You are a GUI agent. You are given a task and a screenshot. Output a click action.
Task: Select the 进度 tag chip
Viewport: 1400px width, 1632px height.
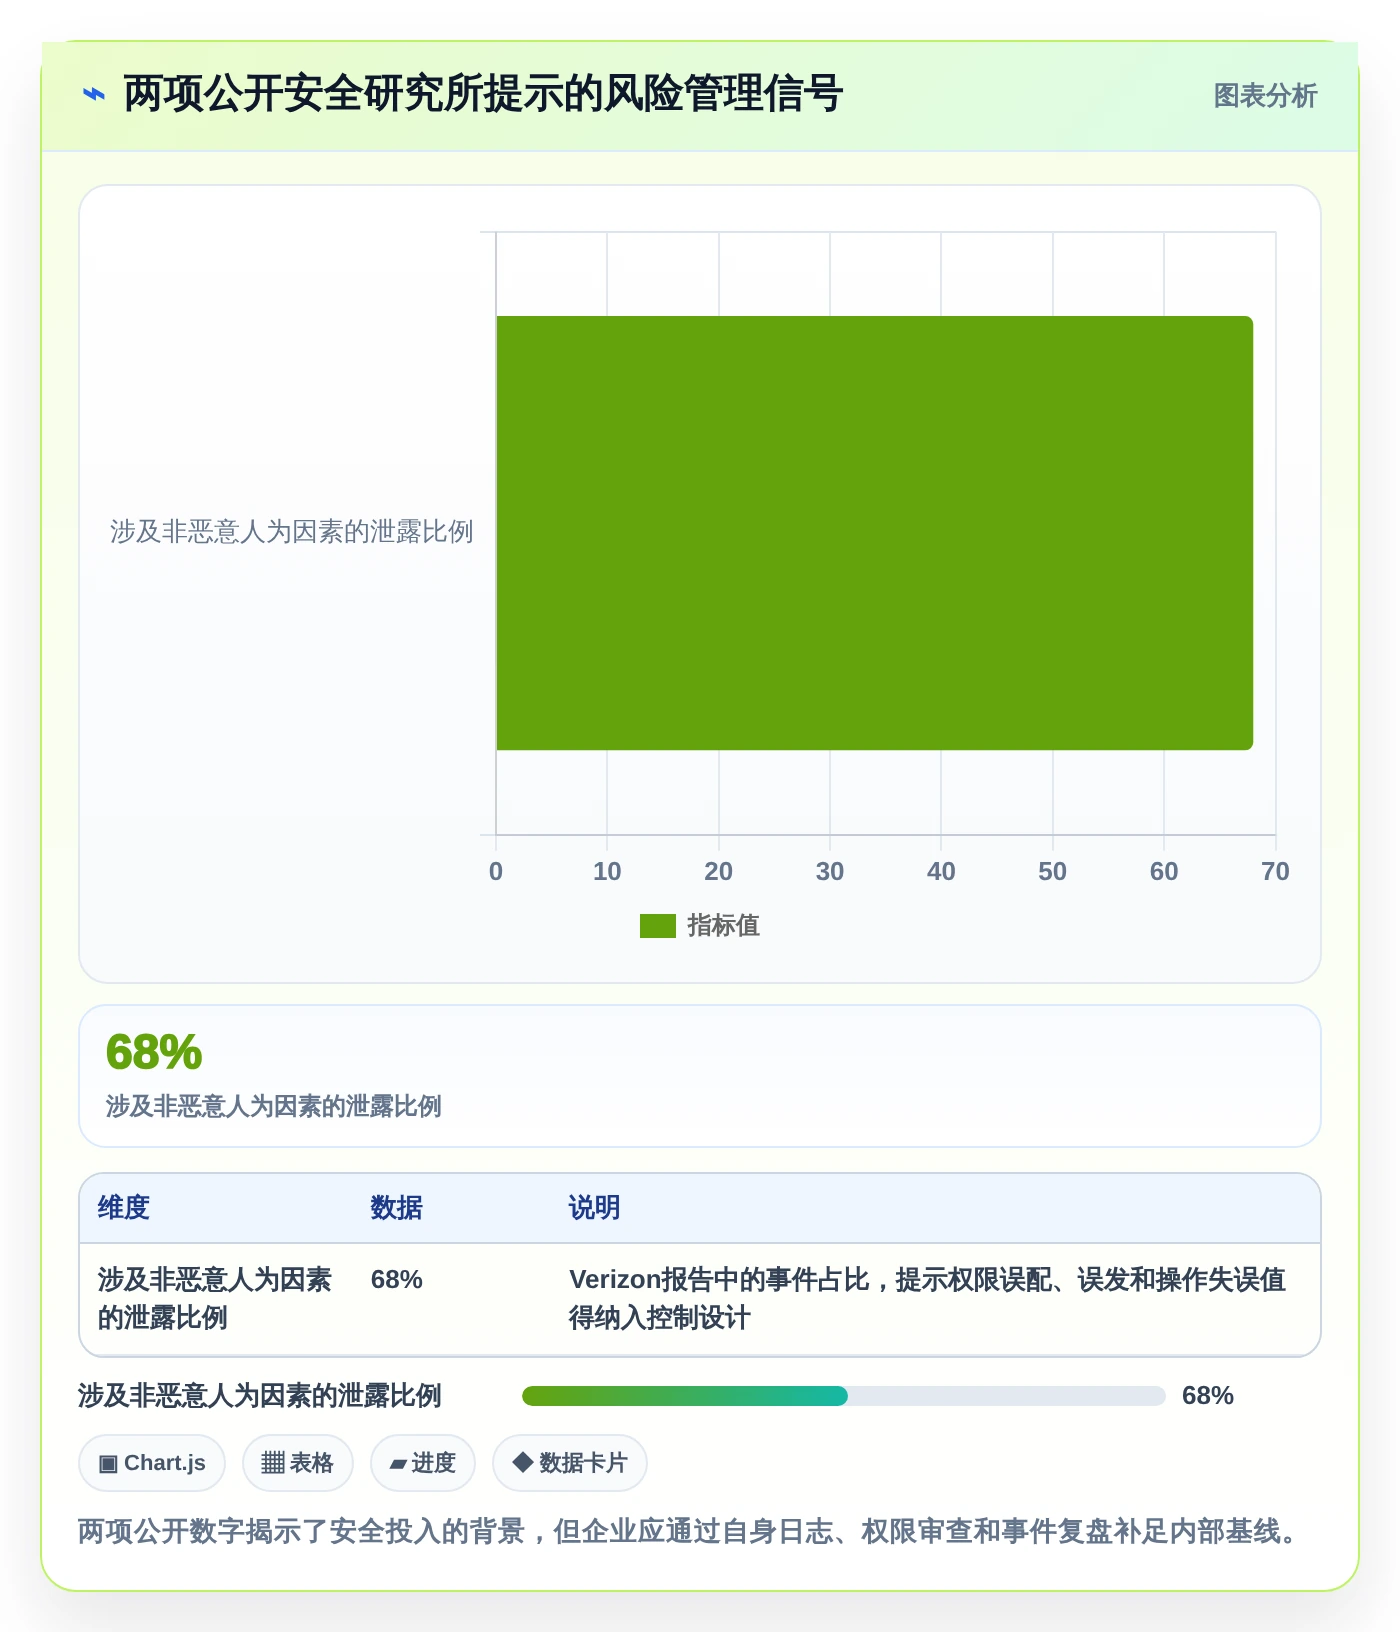click(x=423, y=1463)
